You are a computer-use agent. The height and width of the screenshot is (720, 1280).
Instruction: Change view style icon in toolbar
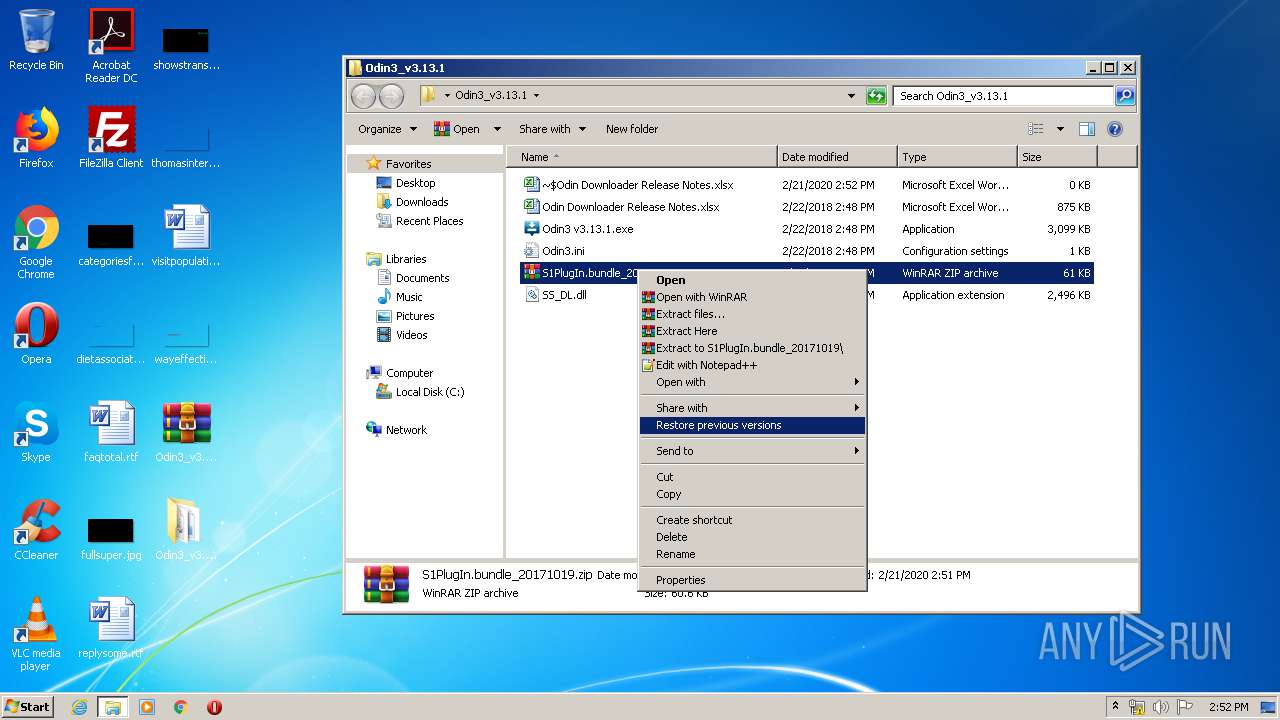(x=1036, y=129)
